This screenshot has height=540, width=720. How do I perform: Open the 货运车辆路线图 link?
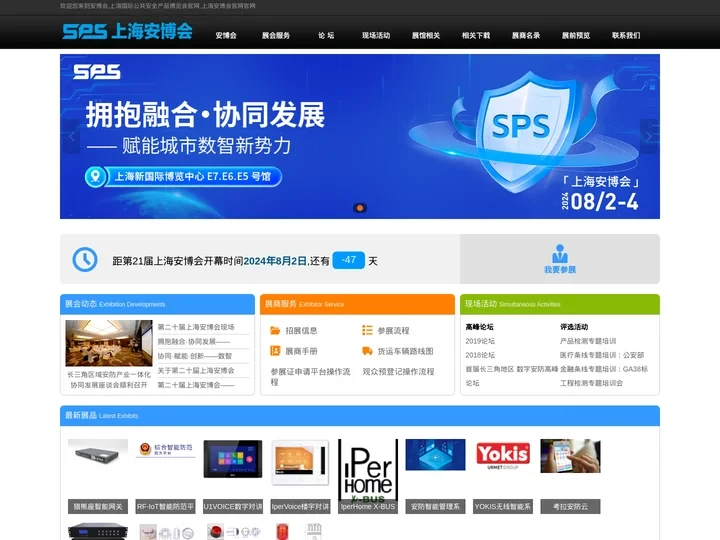coord(405,351)
